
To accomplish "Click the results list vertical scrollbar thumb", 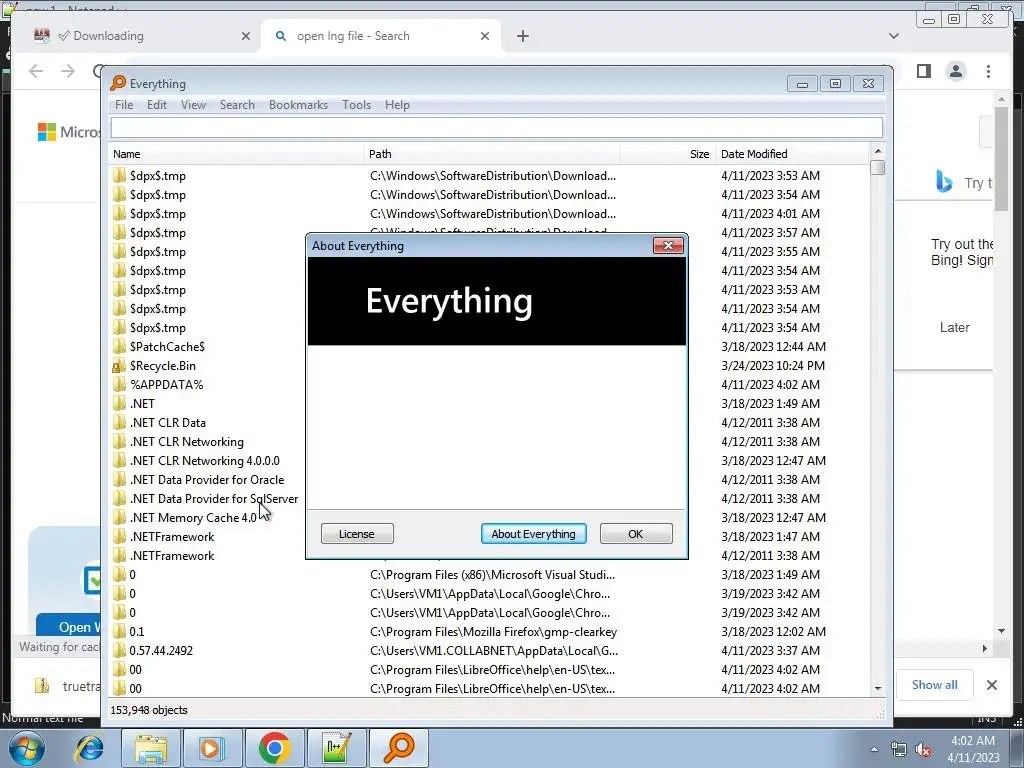I will coord(878,168).
